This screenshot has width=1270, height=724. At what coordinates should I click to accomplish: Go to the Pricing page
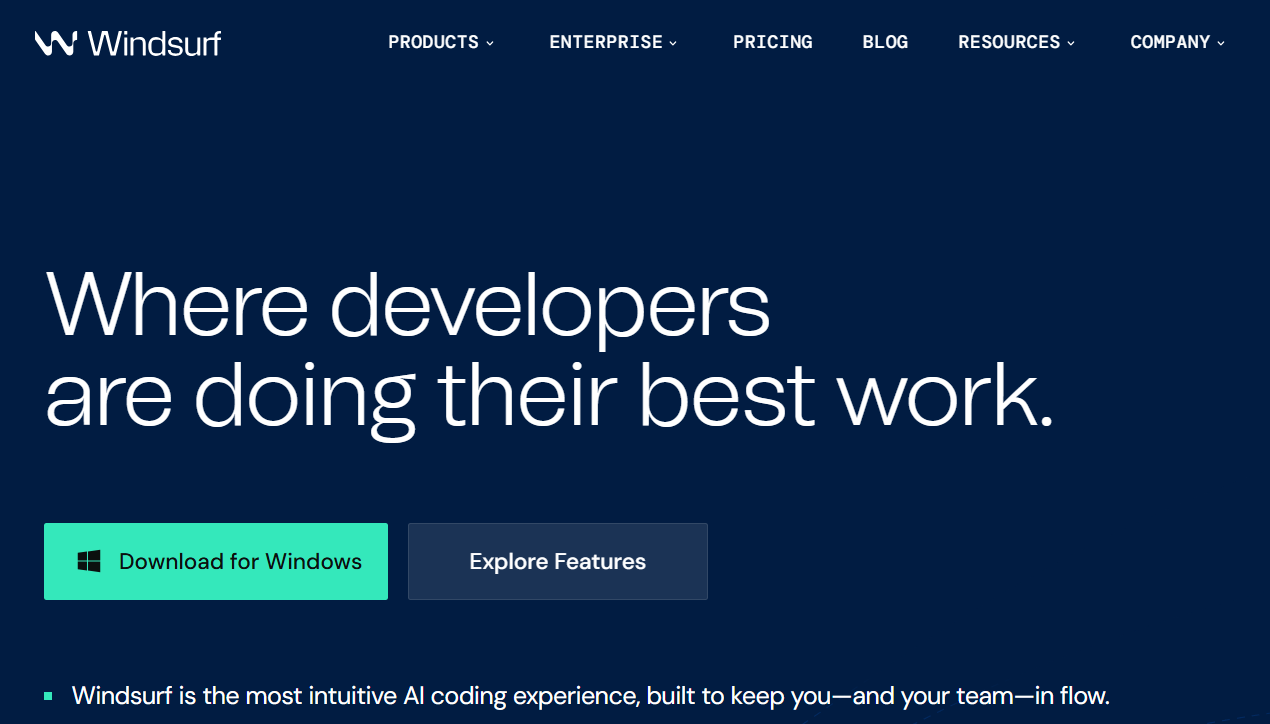[x=773, y=42]
